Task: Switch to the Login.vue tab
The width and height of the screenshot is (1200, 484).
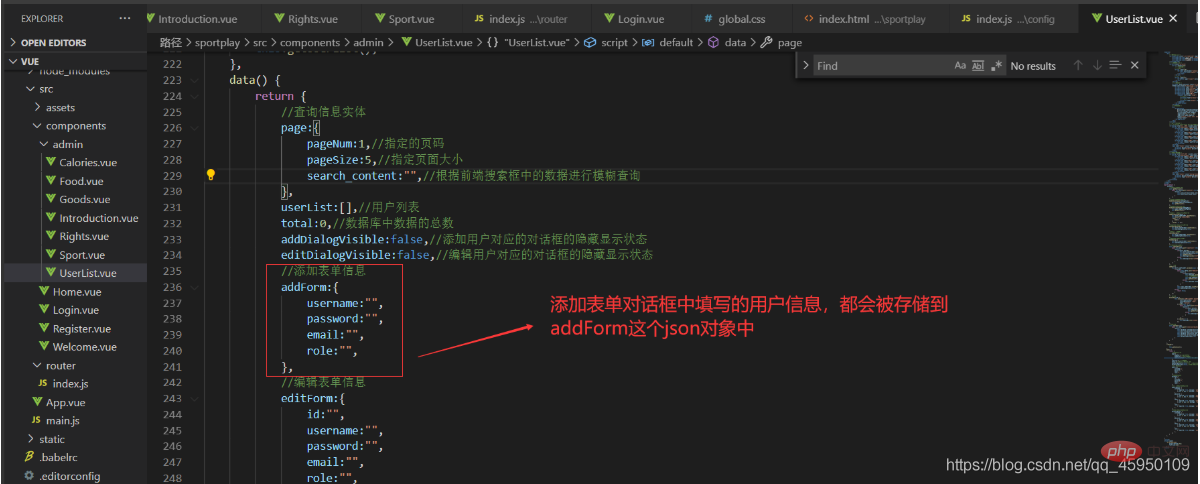Action: pyautogui.click(x=631, y=18)
